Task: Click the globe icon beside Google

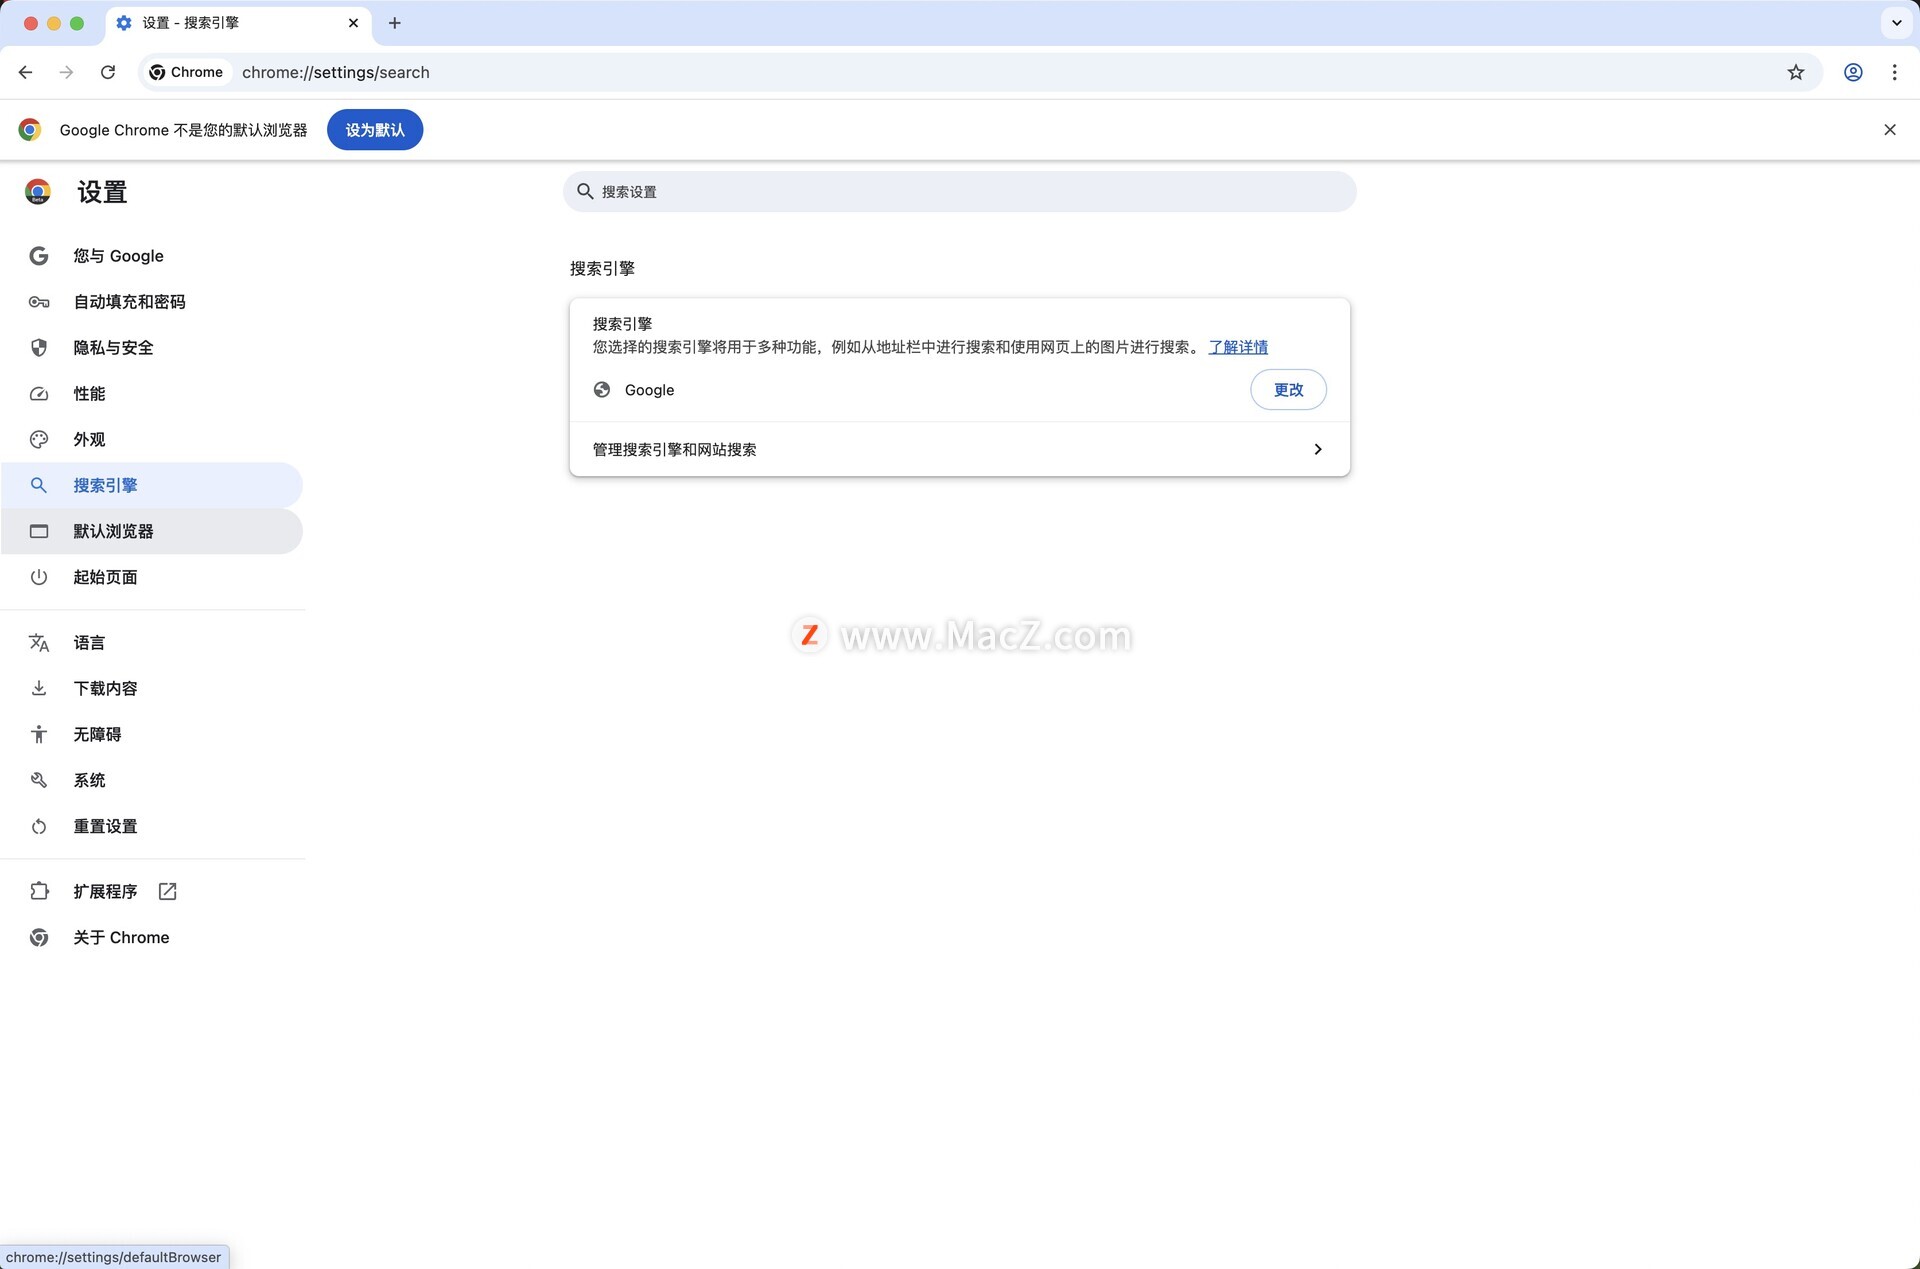Action: tap(602, 390)
